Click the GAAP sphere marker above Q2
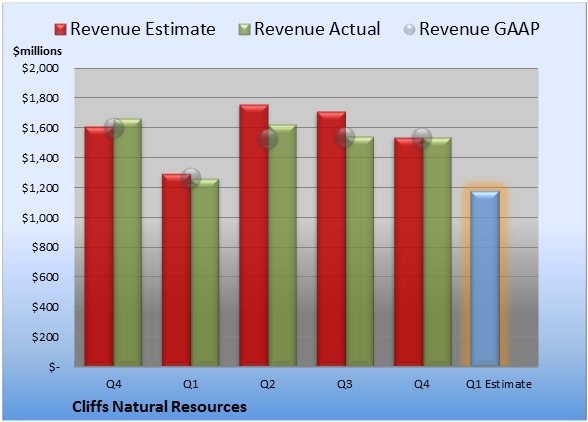Image resolution: width=588 pixels, height=422 pixels. point(268,139)
